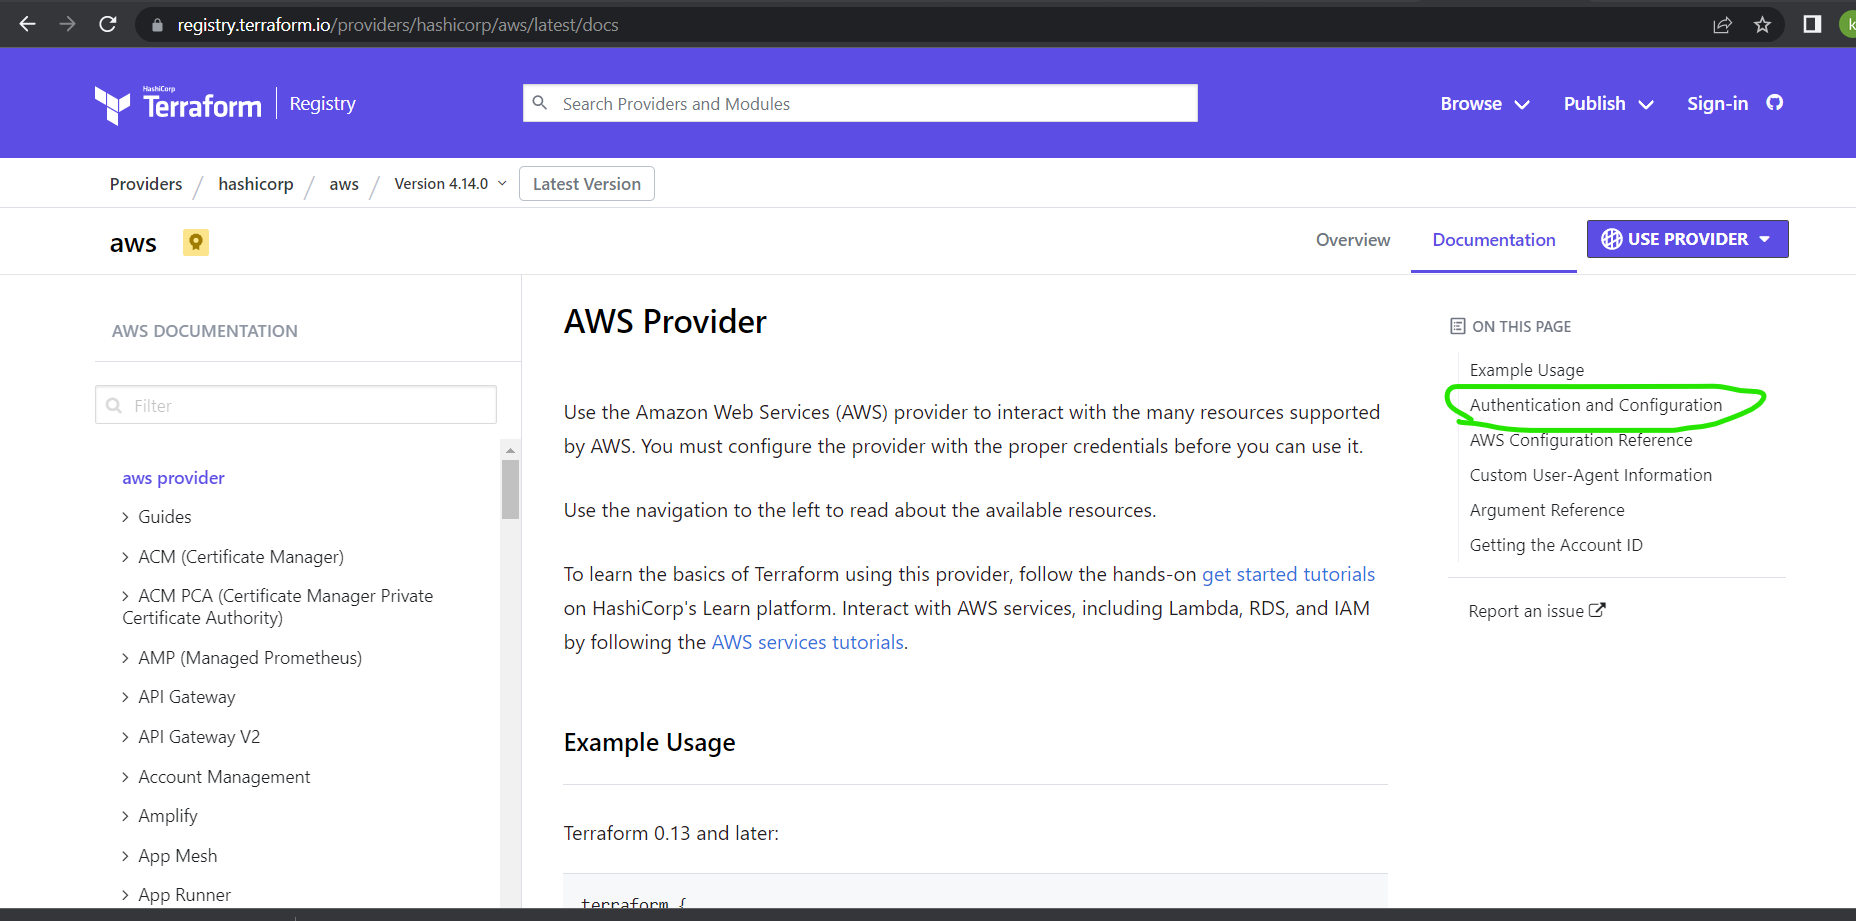Click the browser reload icon
Viewport: 1856px width, 921px height.
pyautogui.click(x=108, y=24)
